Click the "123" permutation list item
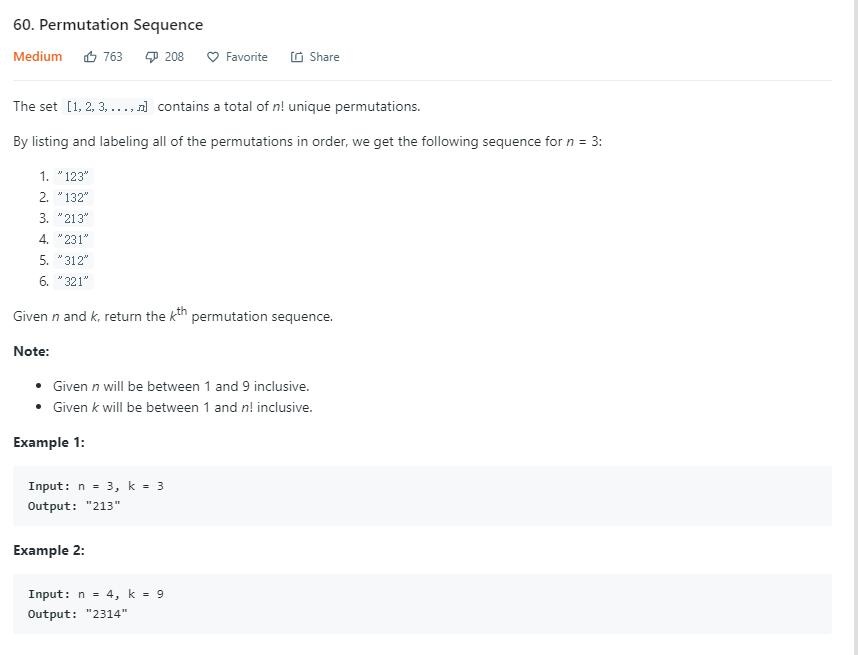The height and width of the screenshot is (655, 858). [73, 177]
